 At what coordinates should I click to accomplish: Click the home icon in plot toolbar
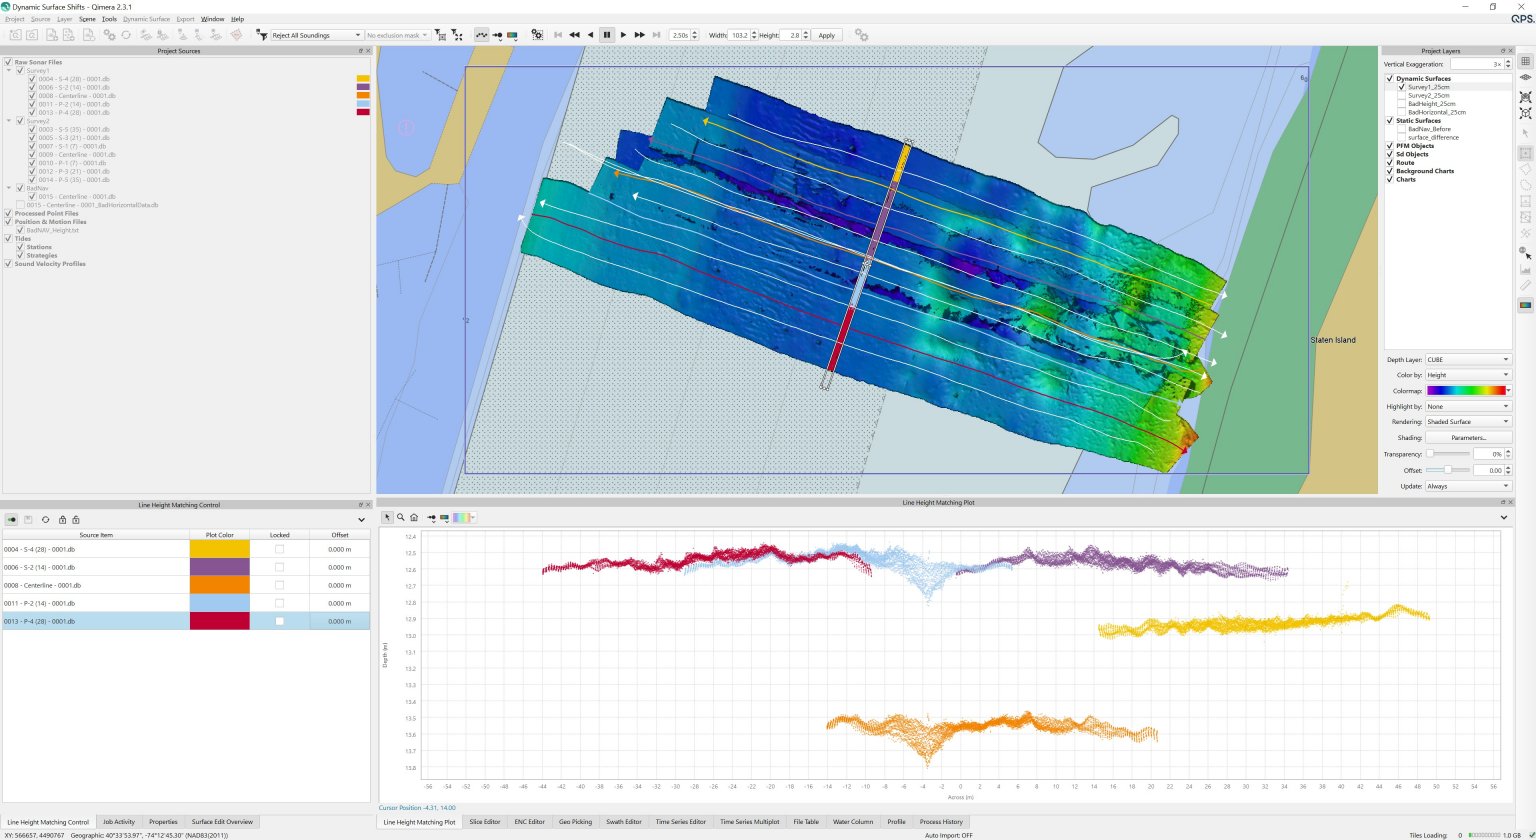coord(414,518)
